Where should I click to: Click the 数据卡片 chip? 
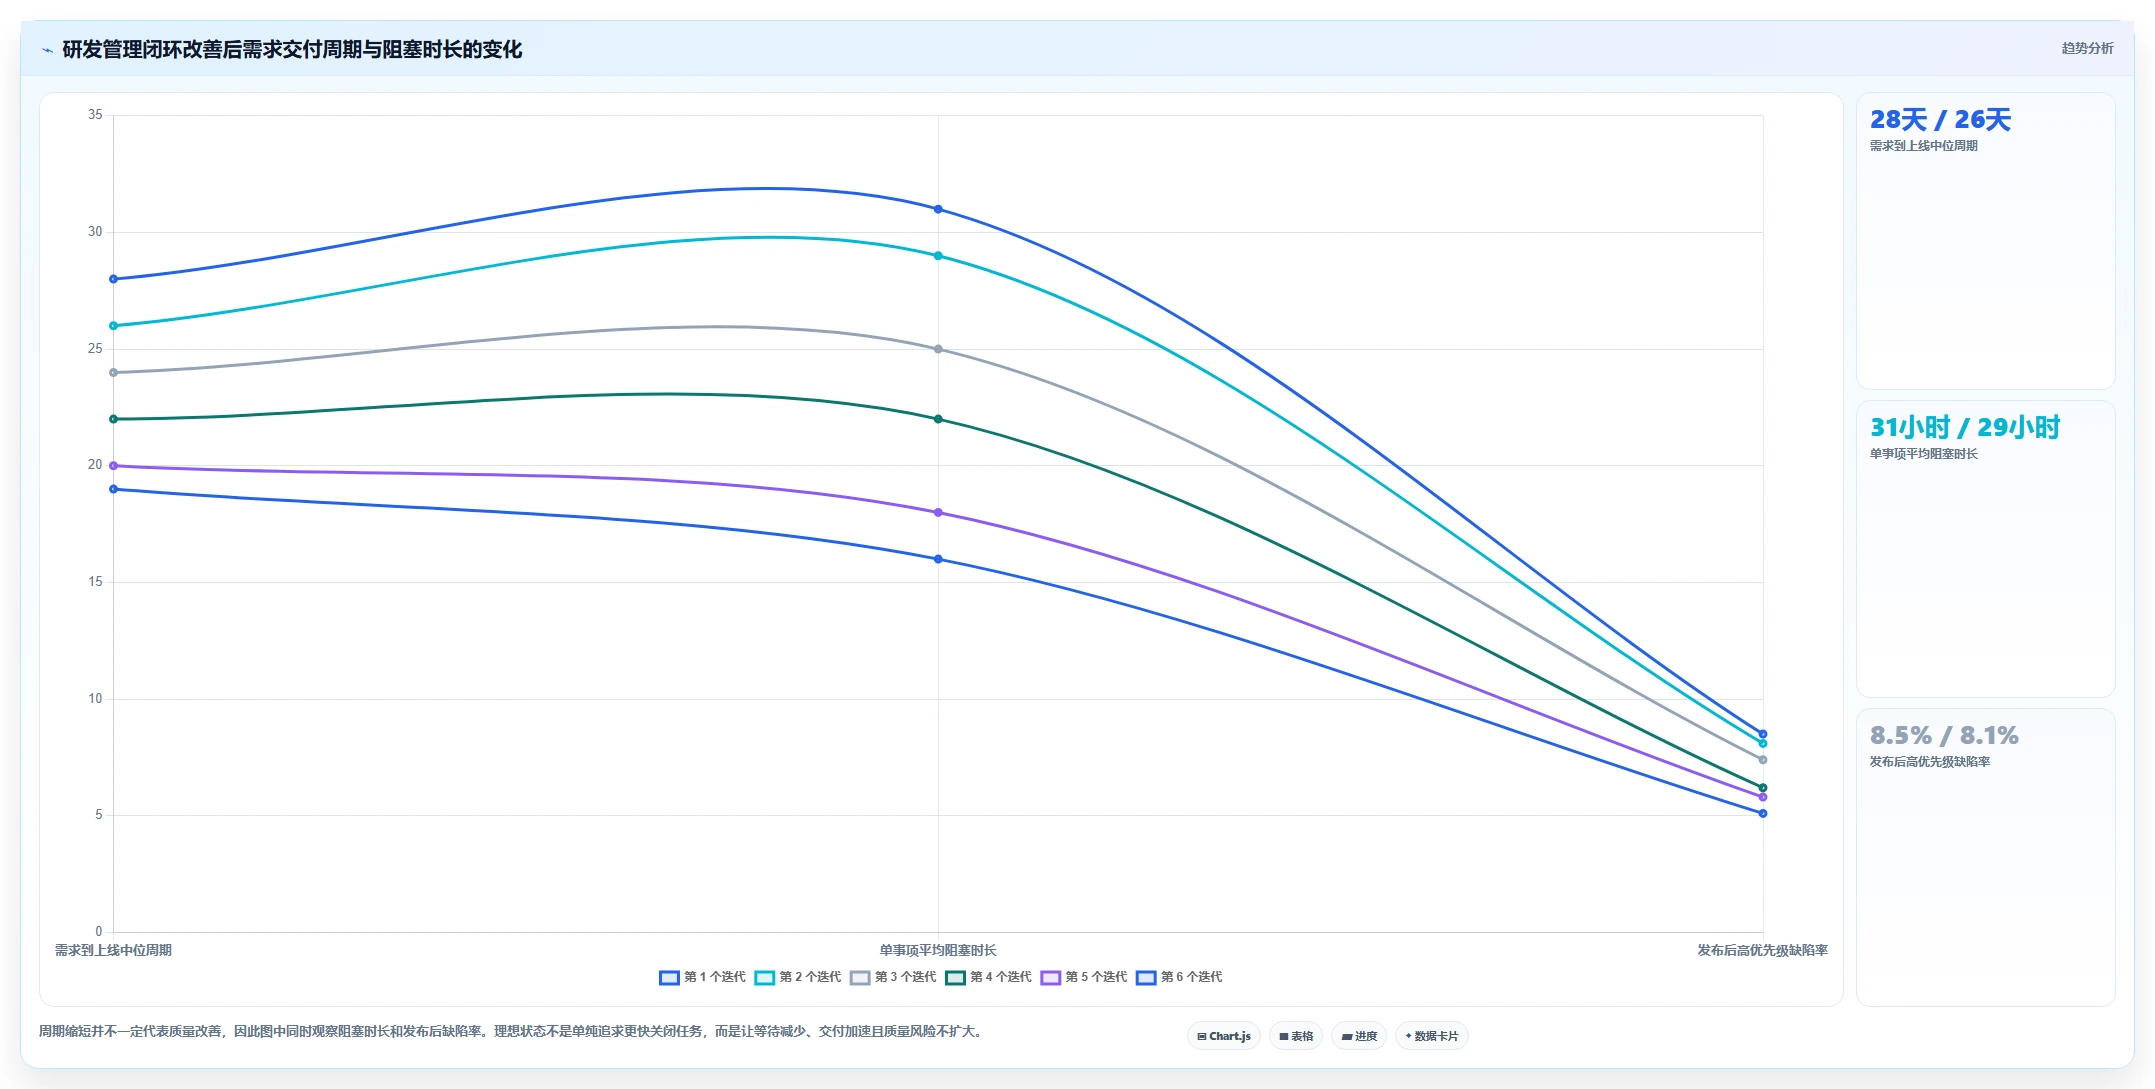[1432, 1036]
